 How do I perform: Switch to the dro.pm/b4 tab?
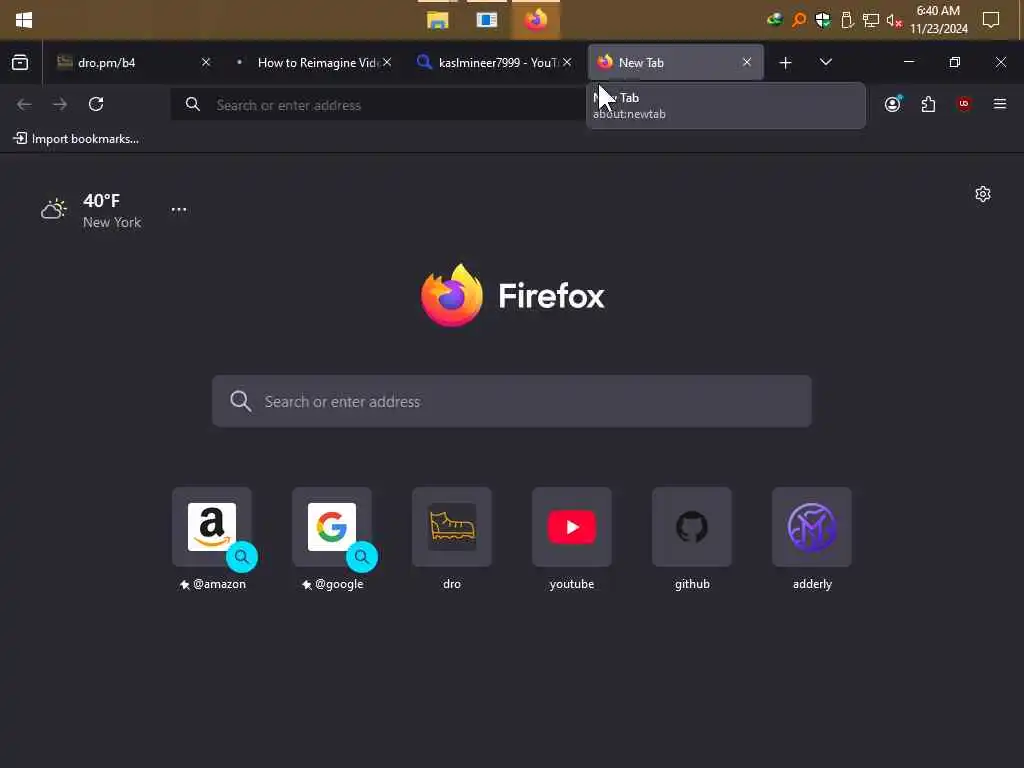coord(134,63)
